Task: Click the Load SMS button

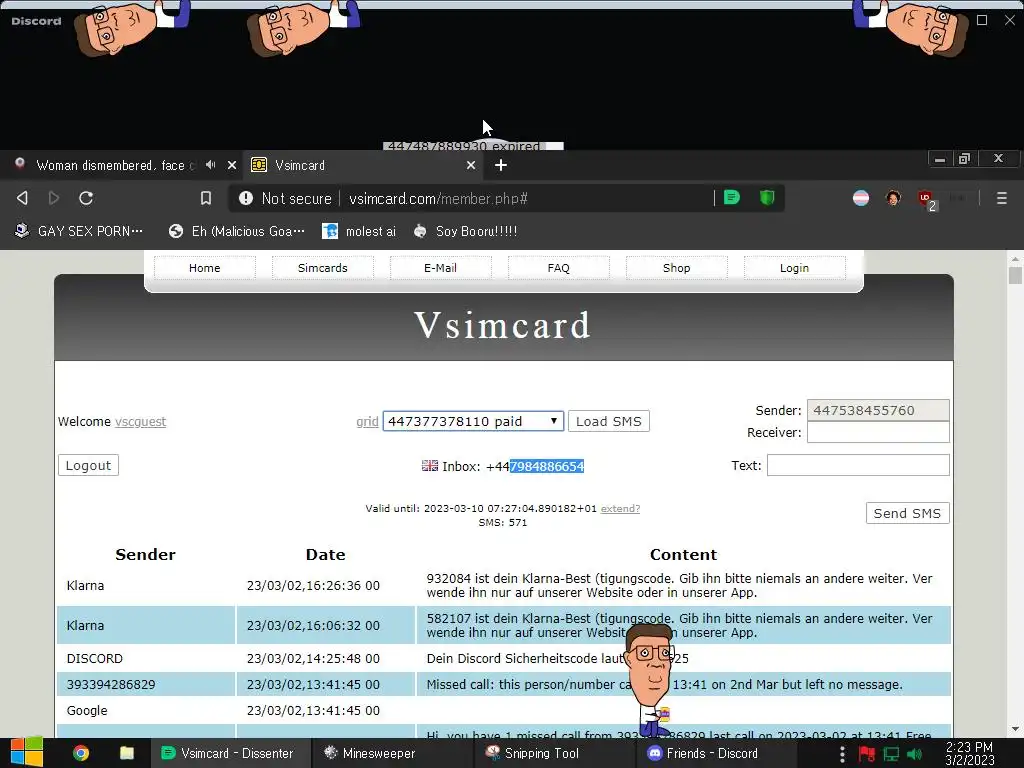Action: [x=609, y=421]
